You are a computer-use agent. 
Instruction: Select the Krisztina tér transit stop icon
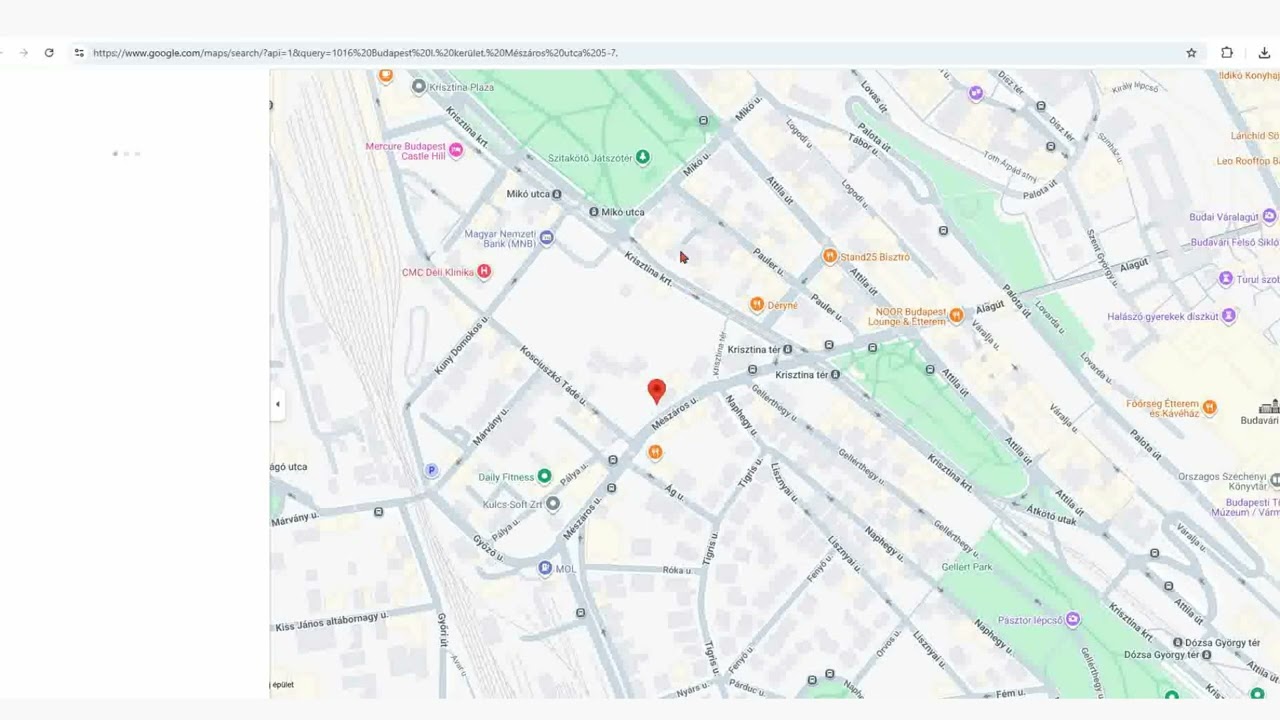point(787,349)
